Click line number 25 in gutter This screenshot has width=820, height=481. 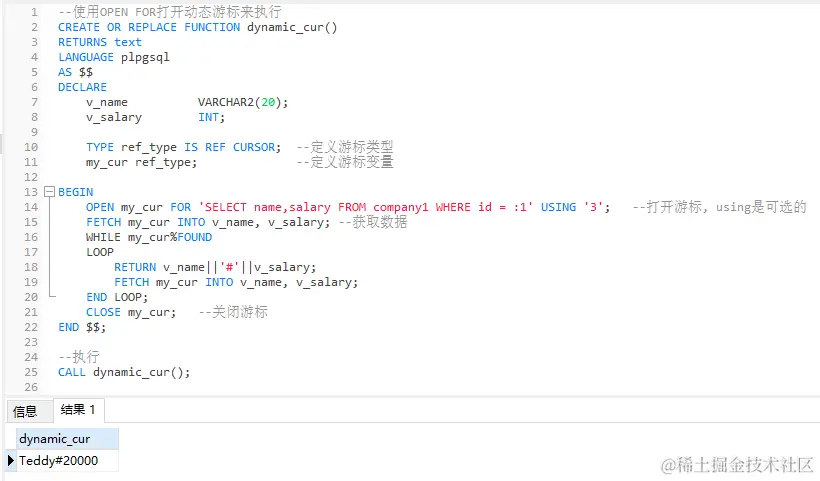(31, 372)
